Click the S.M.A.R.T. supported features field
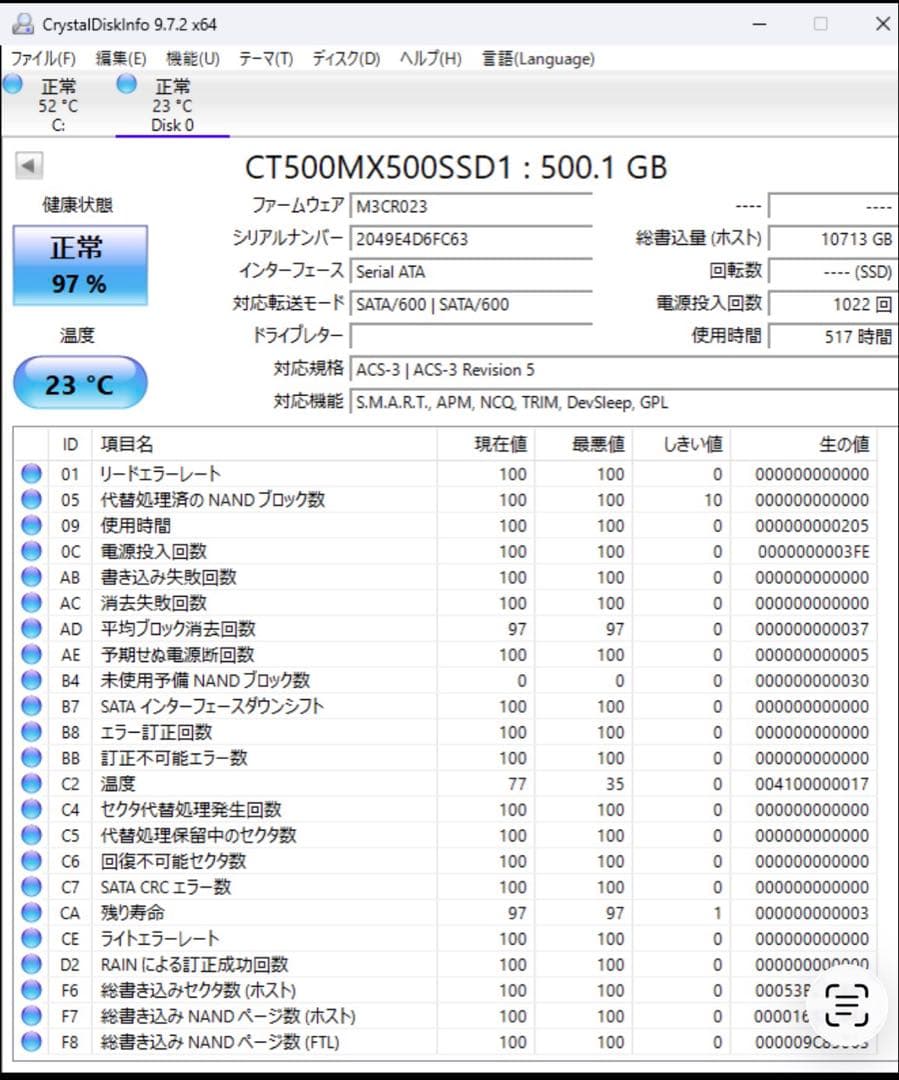 click(624, 402)
